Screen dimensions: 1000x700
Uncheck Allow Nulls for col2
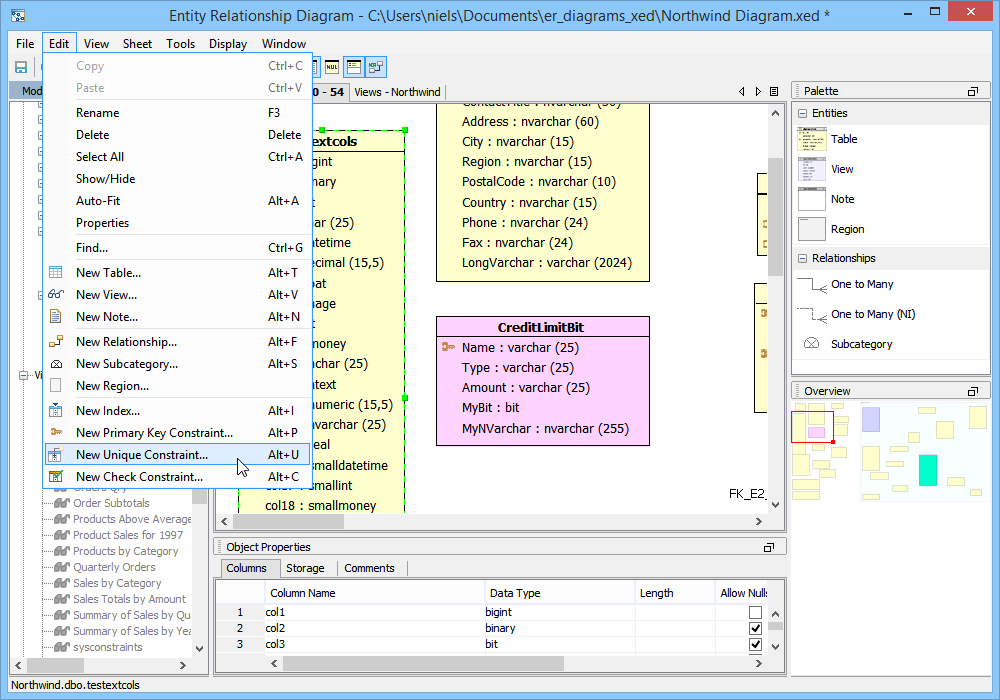755,628
